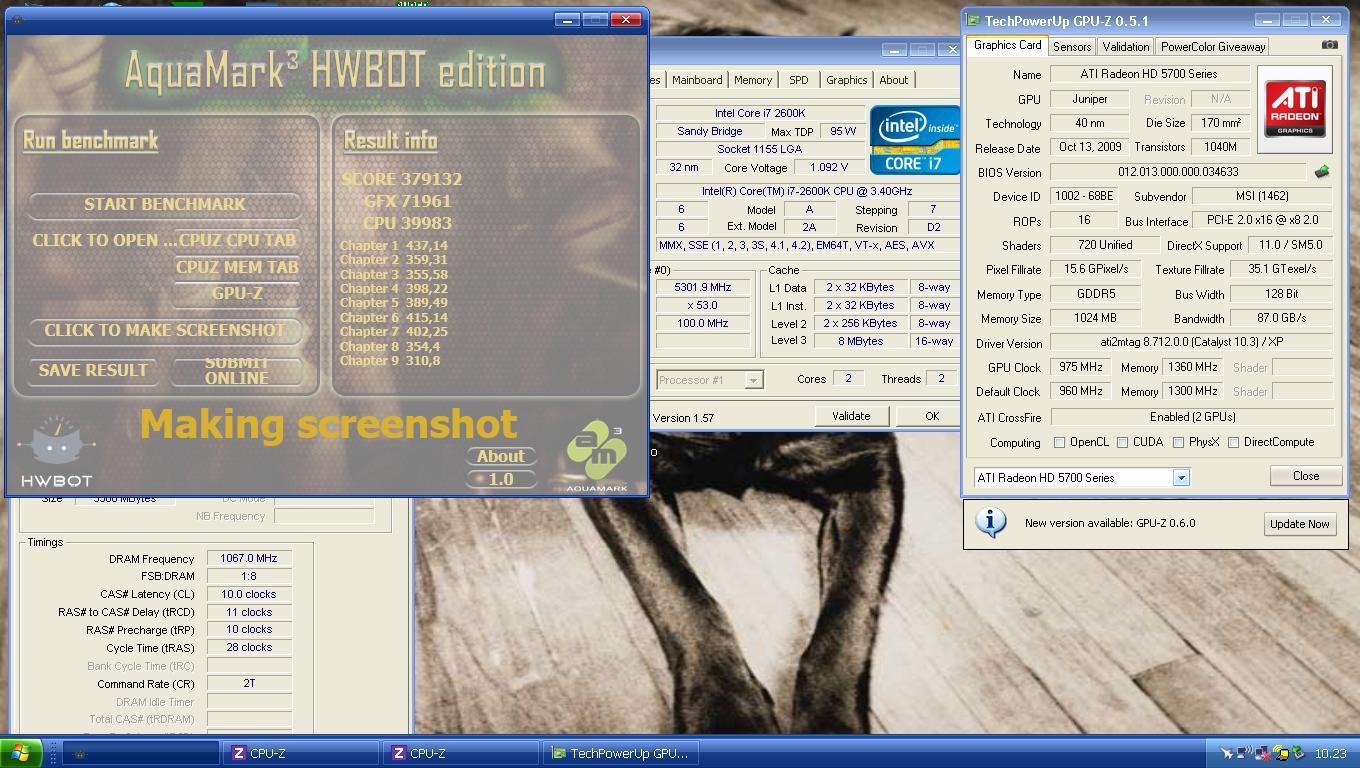1360x768 pixels.
Task: Click CLICK TO MAKE SCREENSHOT button
Action: coord(165,330)
